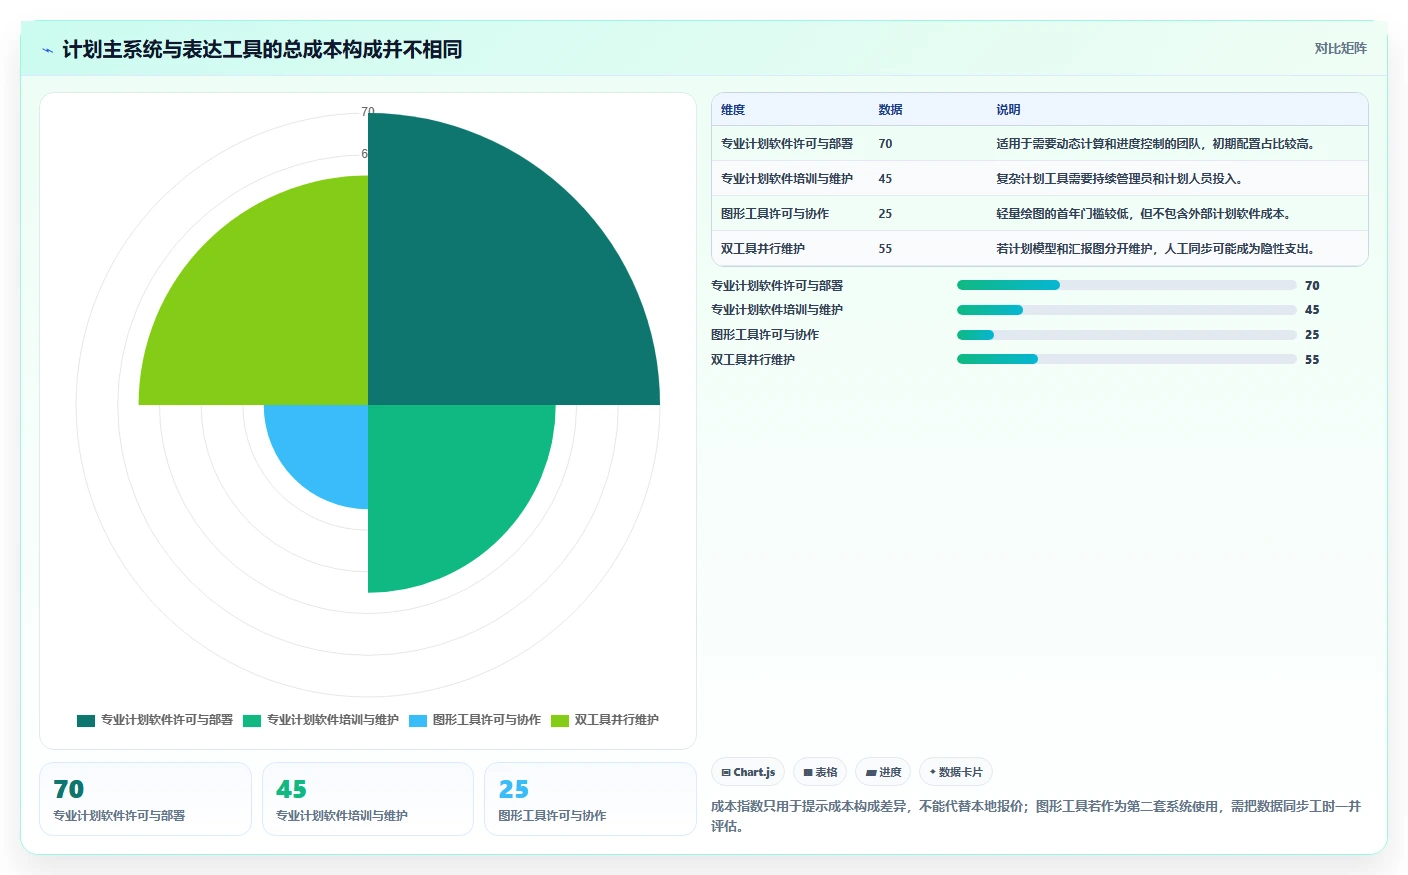The image size is (1408, 875).
Task: Toggle the 专业计划软件许可与部署 legend swatch
Action: tap(86, 720)
